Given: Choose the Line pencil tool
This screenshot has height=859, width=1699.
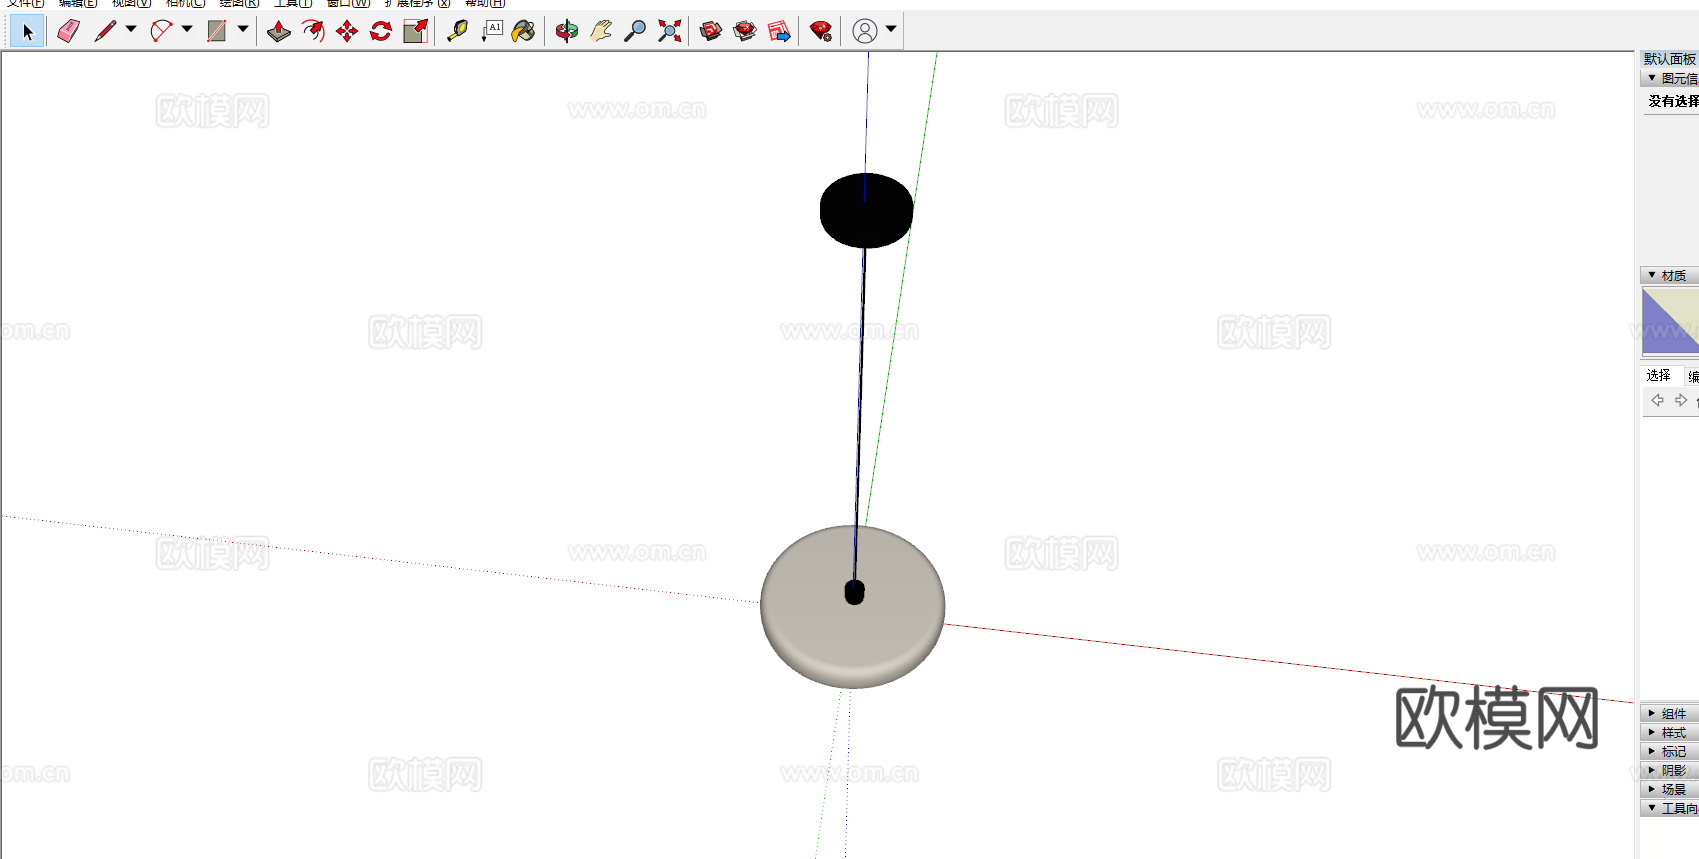Looking at the screenshot, I should (105, 32).
